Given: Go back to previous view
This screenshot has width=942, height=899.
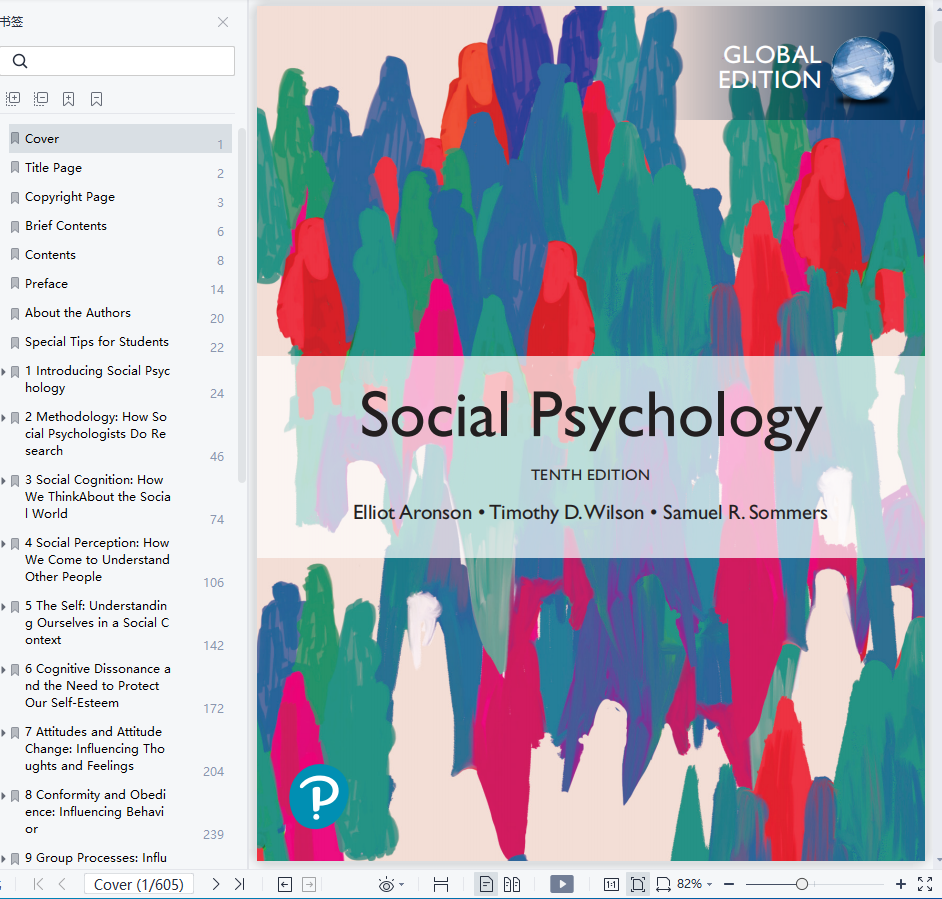Looking at the screenshot, I should (285, 884).
